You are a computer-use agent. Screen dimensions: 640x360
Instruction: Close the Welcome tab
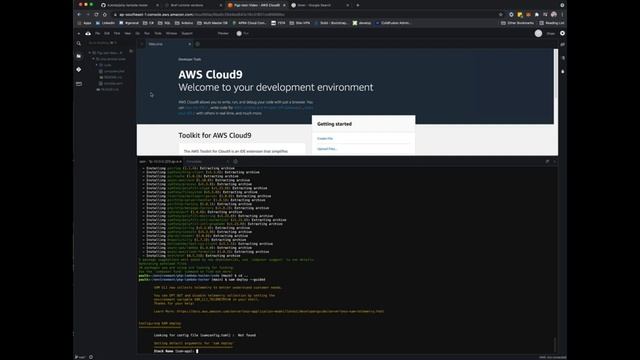pos(189,44)
